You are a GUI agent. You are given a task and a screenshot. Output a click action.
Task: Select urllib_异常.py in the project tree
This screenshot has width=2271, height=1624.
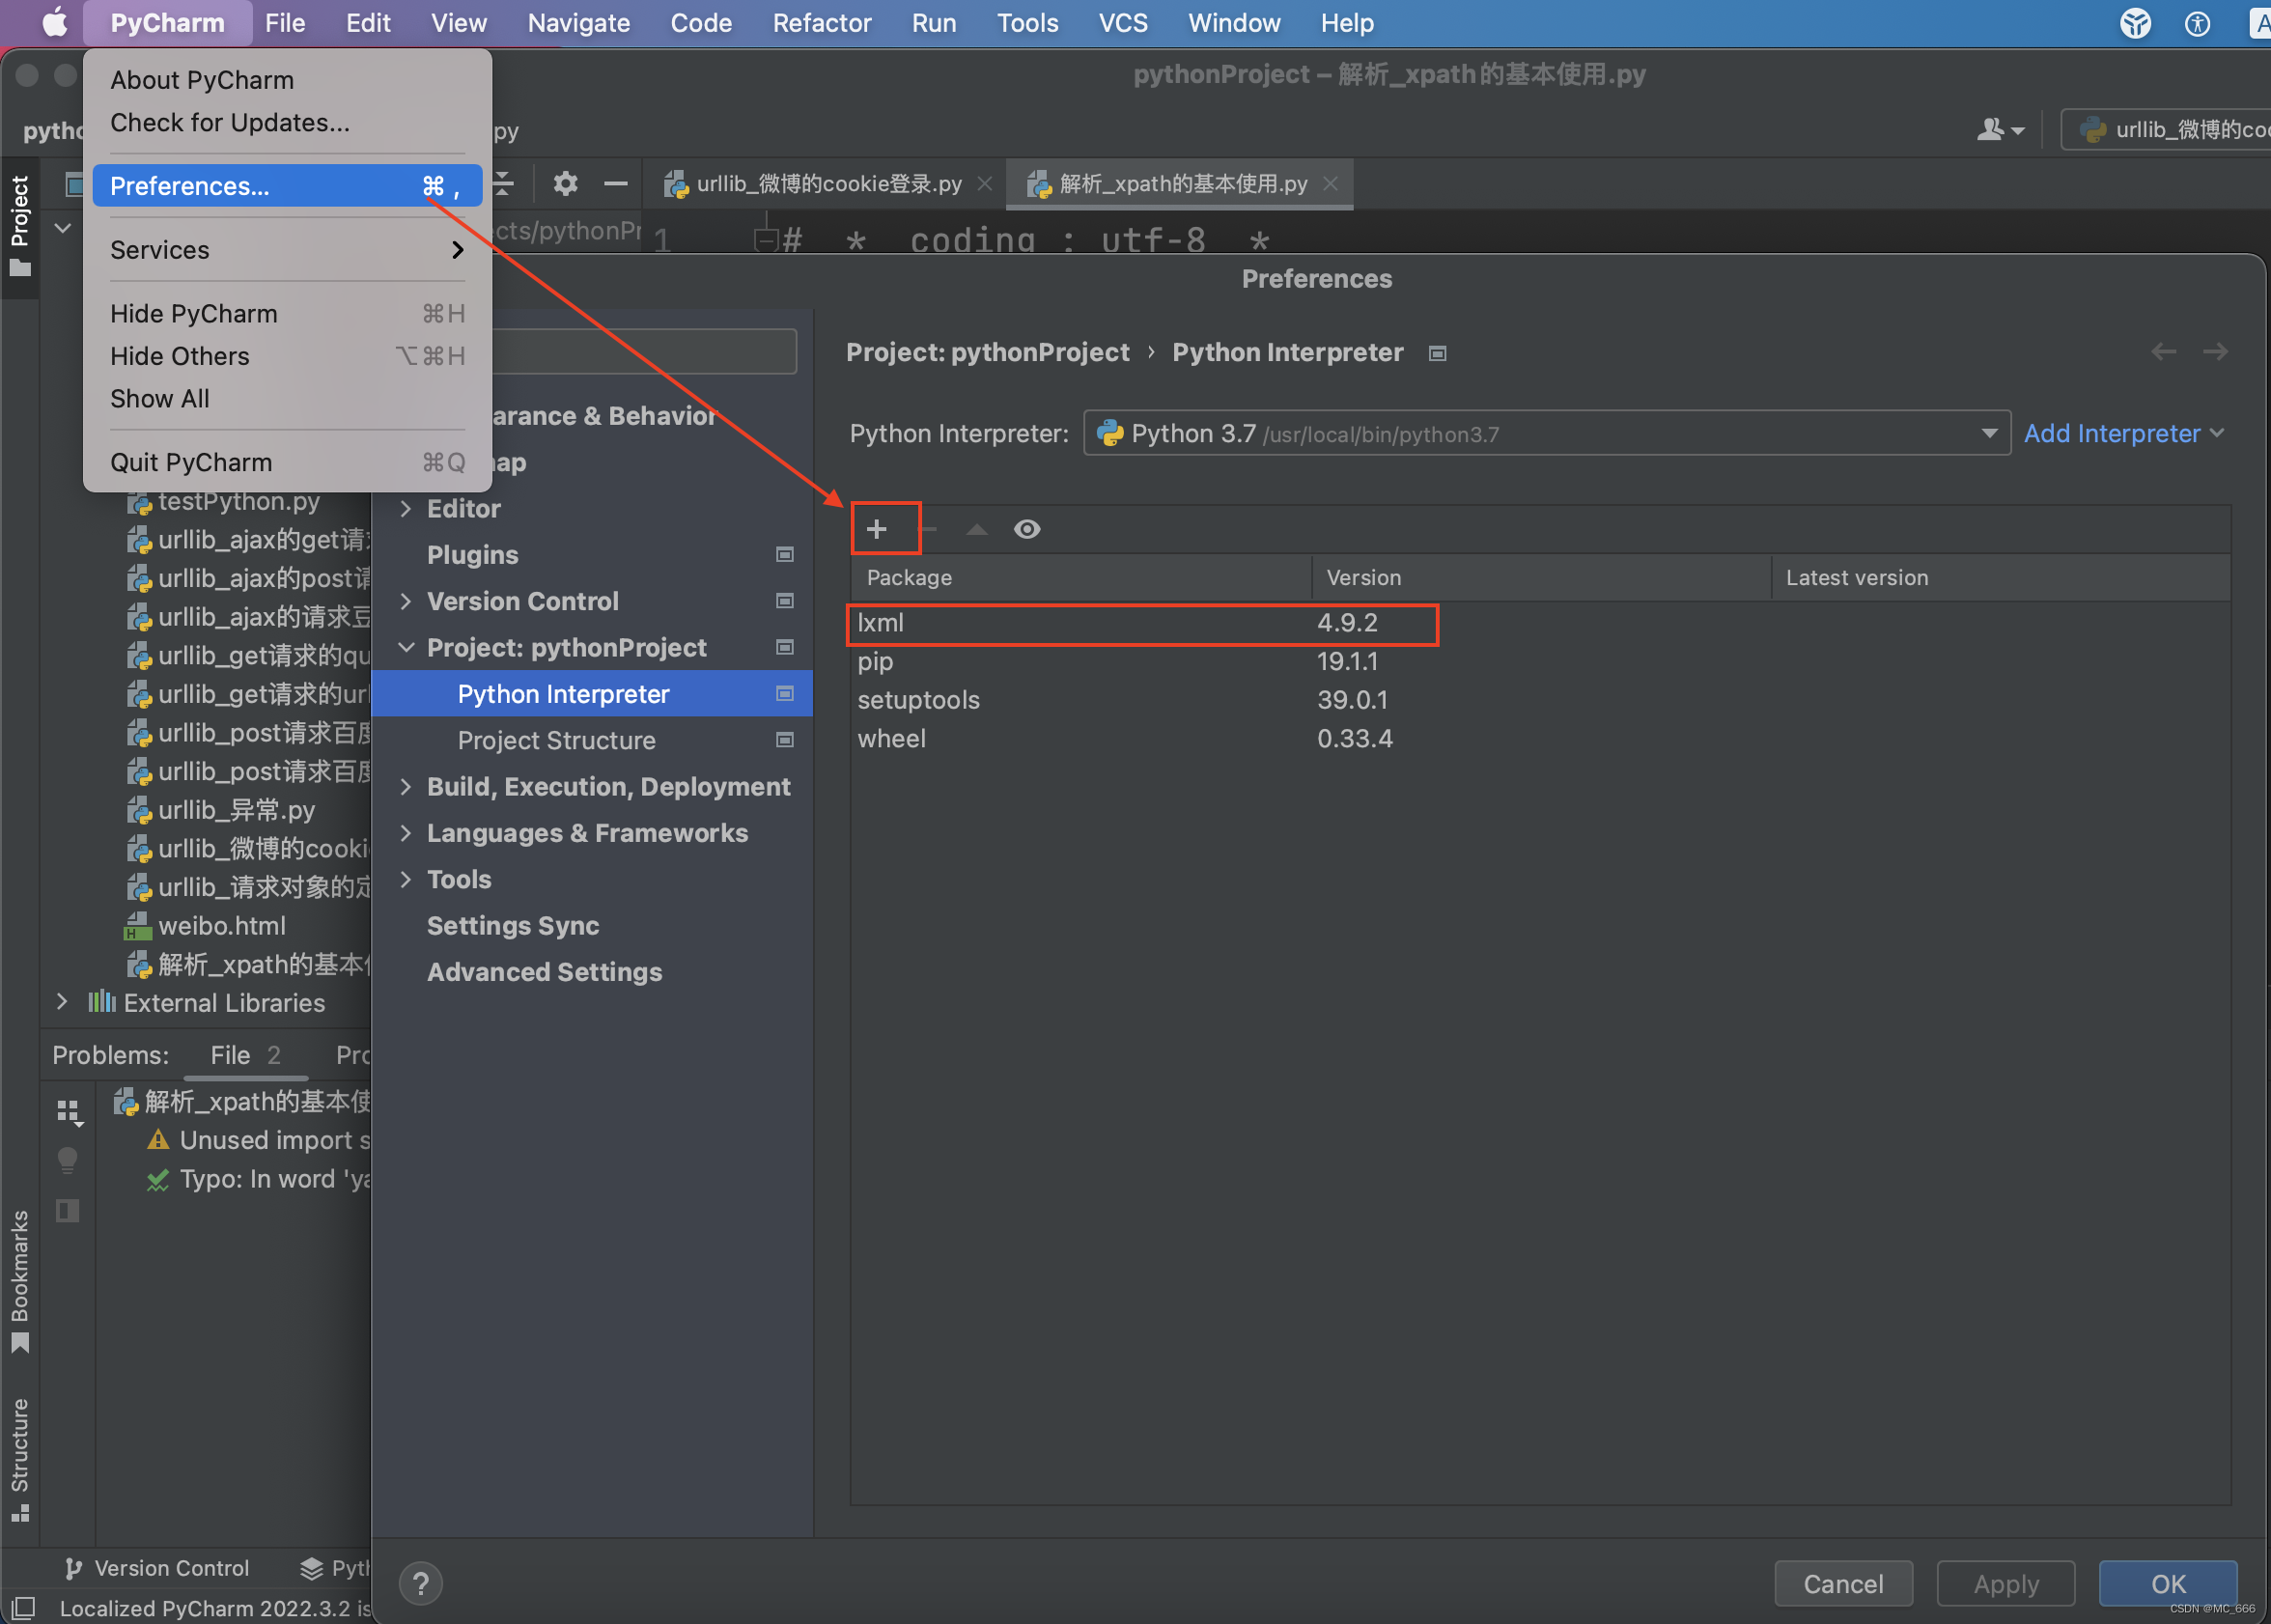[x=221, y=810]
